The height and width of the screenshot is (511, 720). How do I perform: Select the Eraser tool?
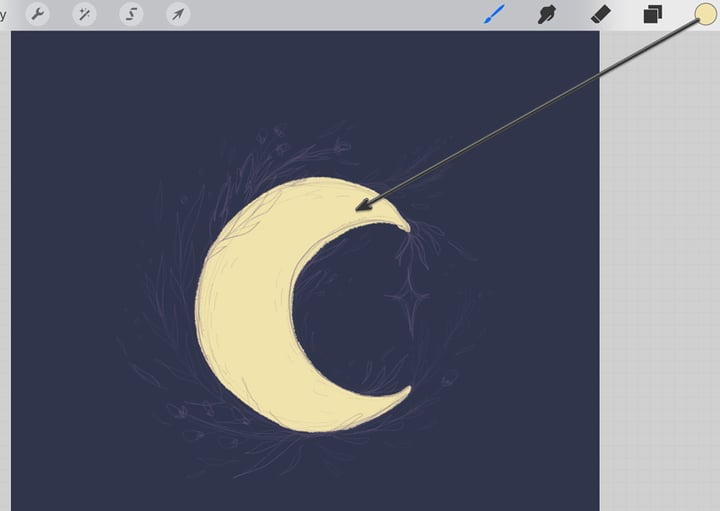point(600,14)
